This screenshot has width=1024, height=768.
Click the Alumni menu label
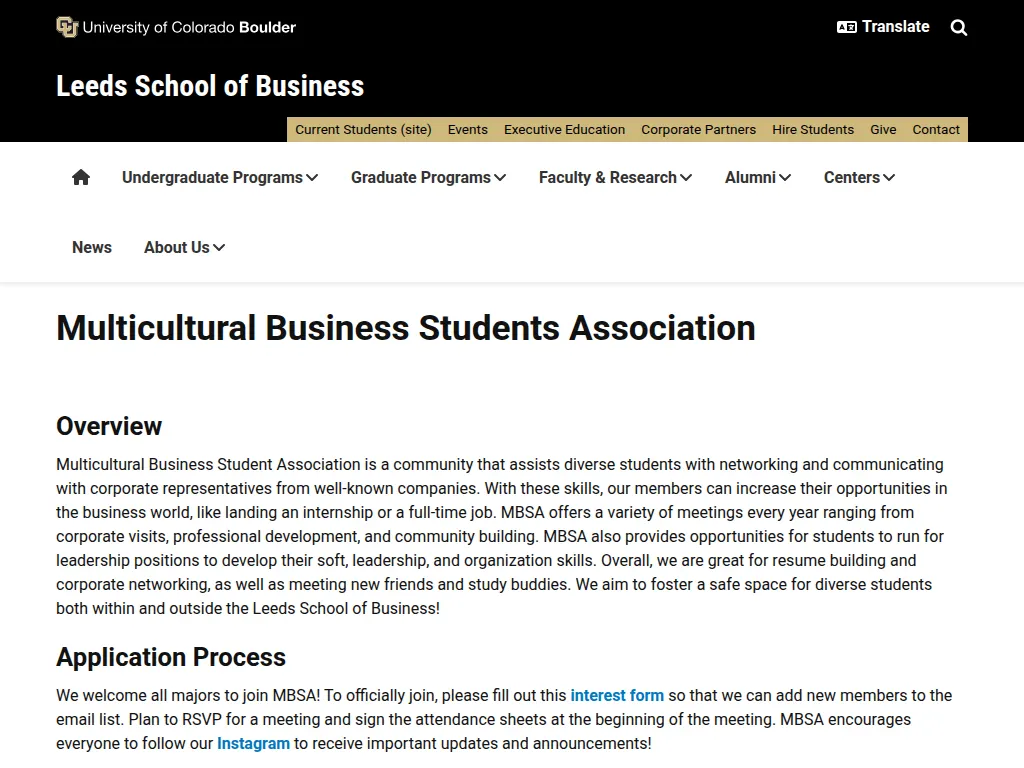tap(750, 178)
